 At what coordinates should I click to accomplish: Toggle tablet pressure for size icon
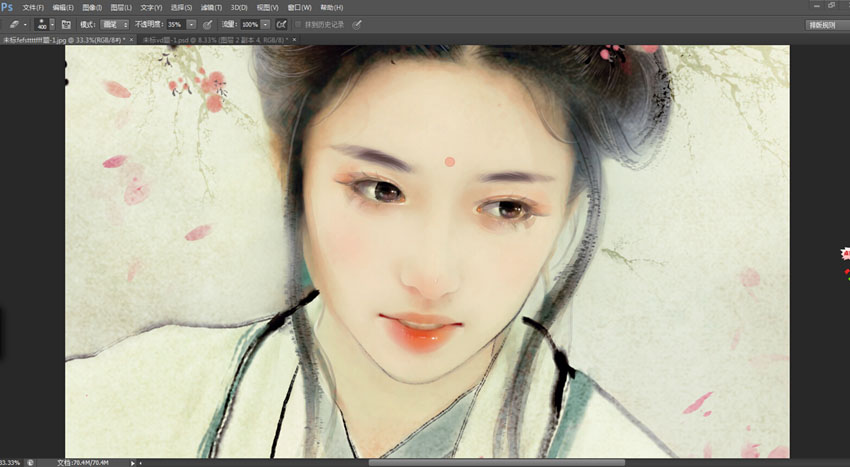[357, 23]
